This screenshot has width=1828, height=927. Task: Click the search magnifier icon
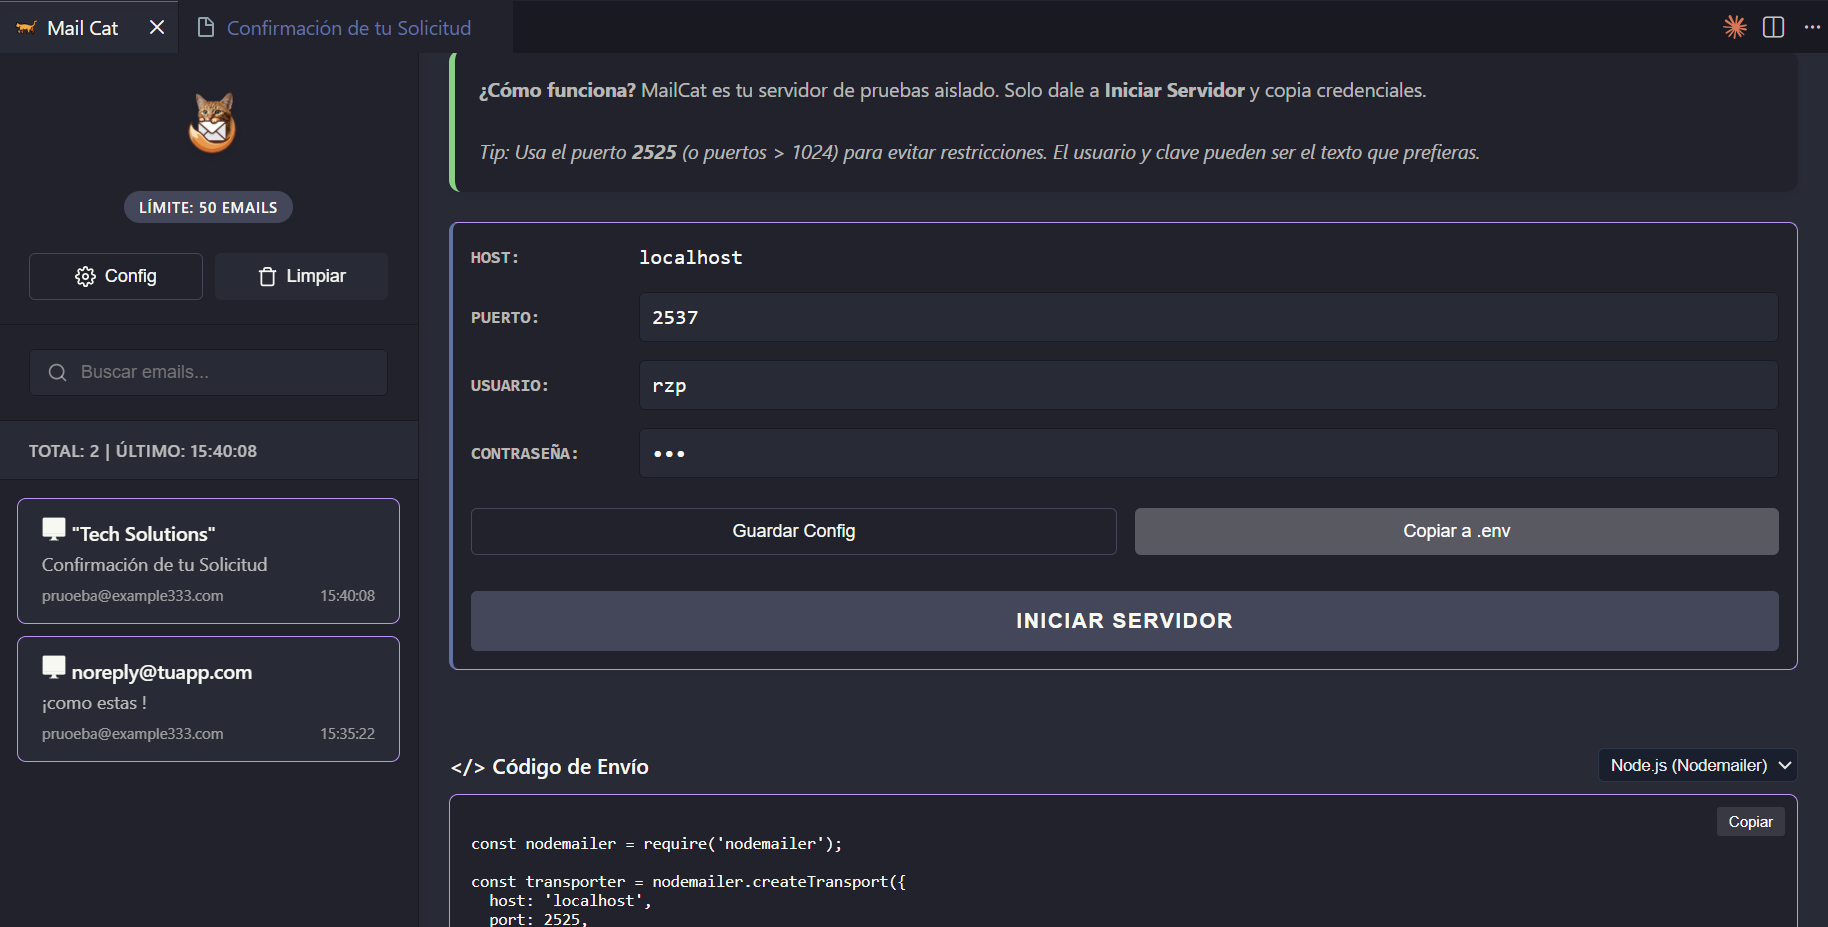click(58, 372)
